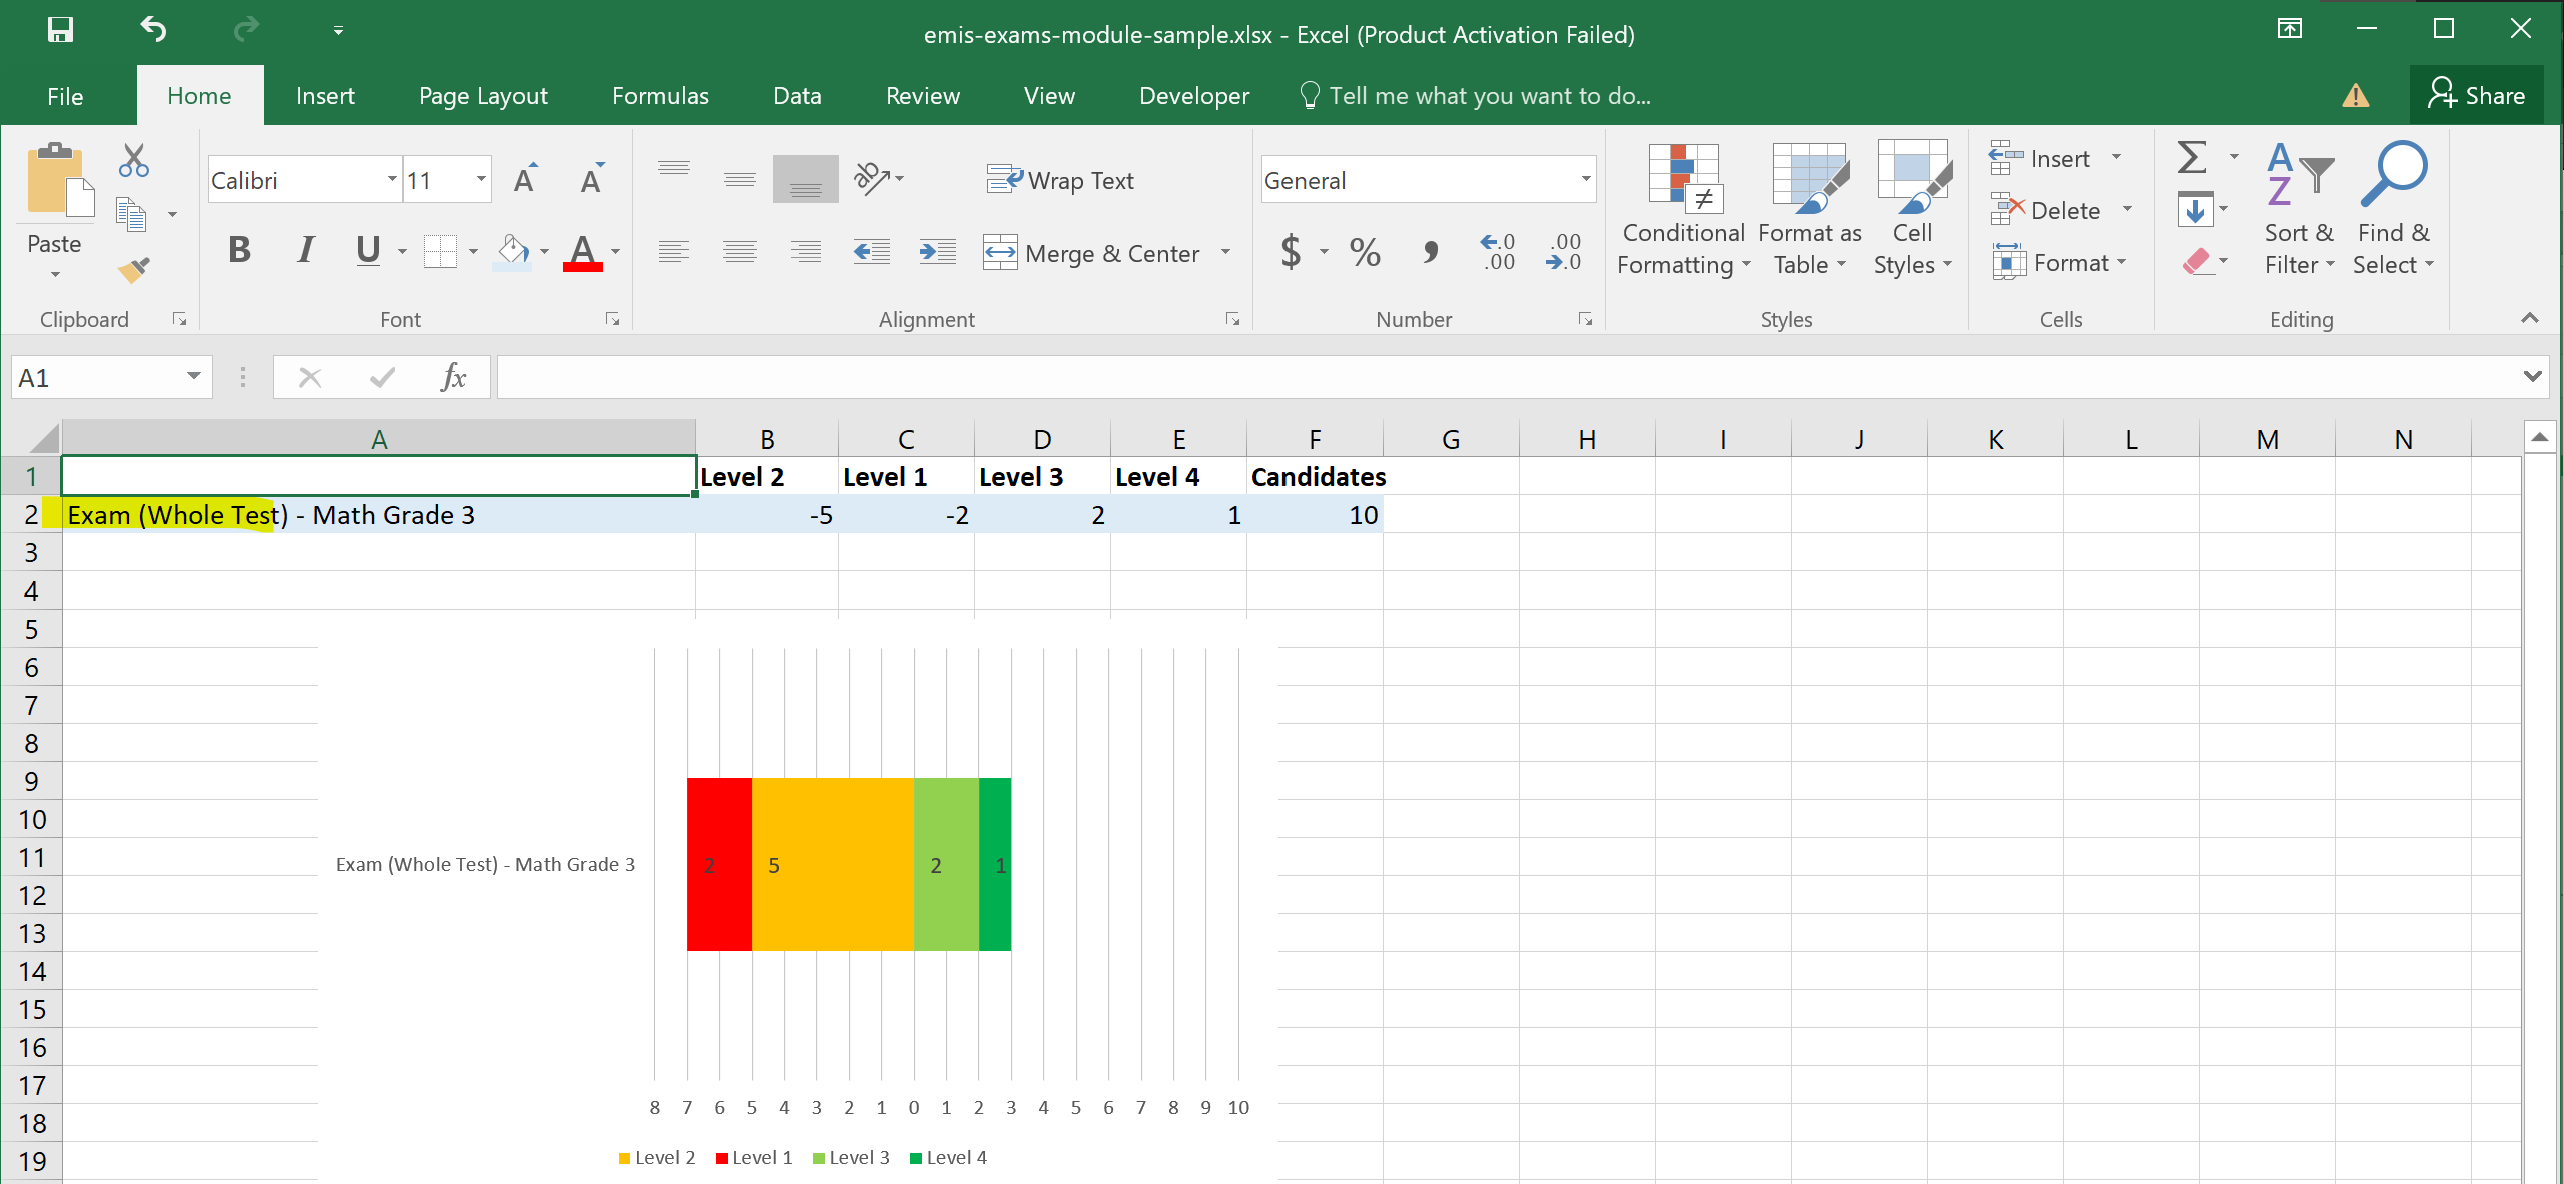Click the Format Painter brush icon
This screenshot has height=1184, width=2564.
133,269
